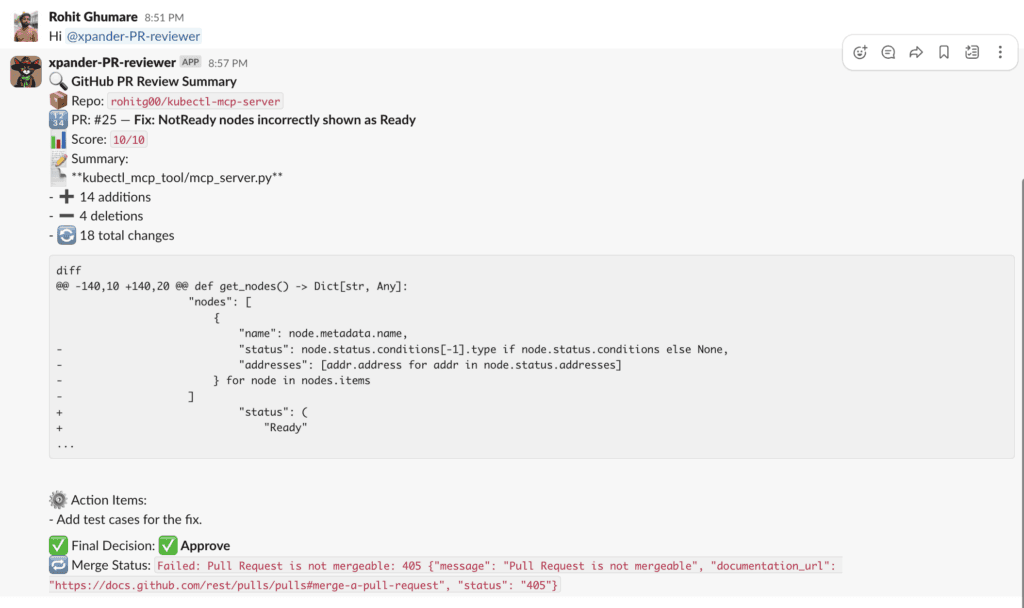Open xpander-PR-reviewer bot avatar
The height and width of the screenshot is (608, 1024).
point(25,72)
